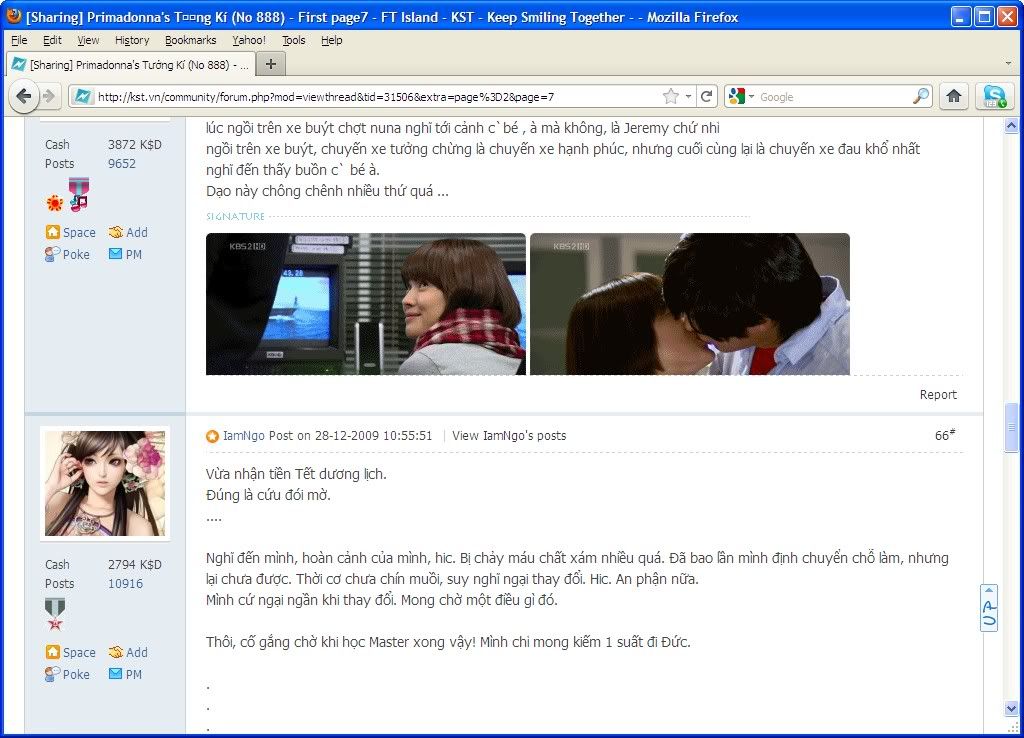Image resolution: width=1024 pixels, height=738 pixels.
Task: Click the Report link
Action: (x=938, y=394)
